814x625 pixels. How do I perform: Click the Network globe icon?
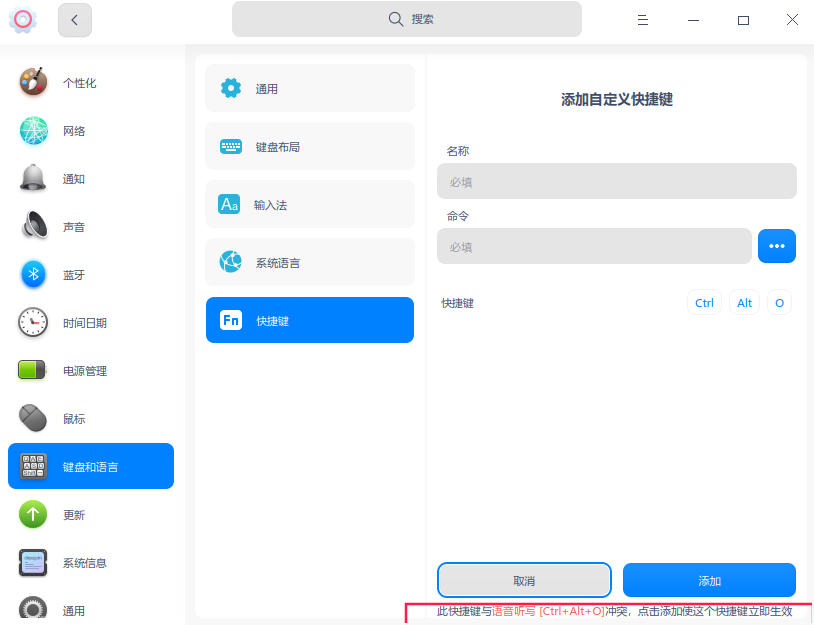coord(33,130)
